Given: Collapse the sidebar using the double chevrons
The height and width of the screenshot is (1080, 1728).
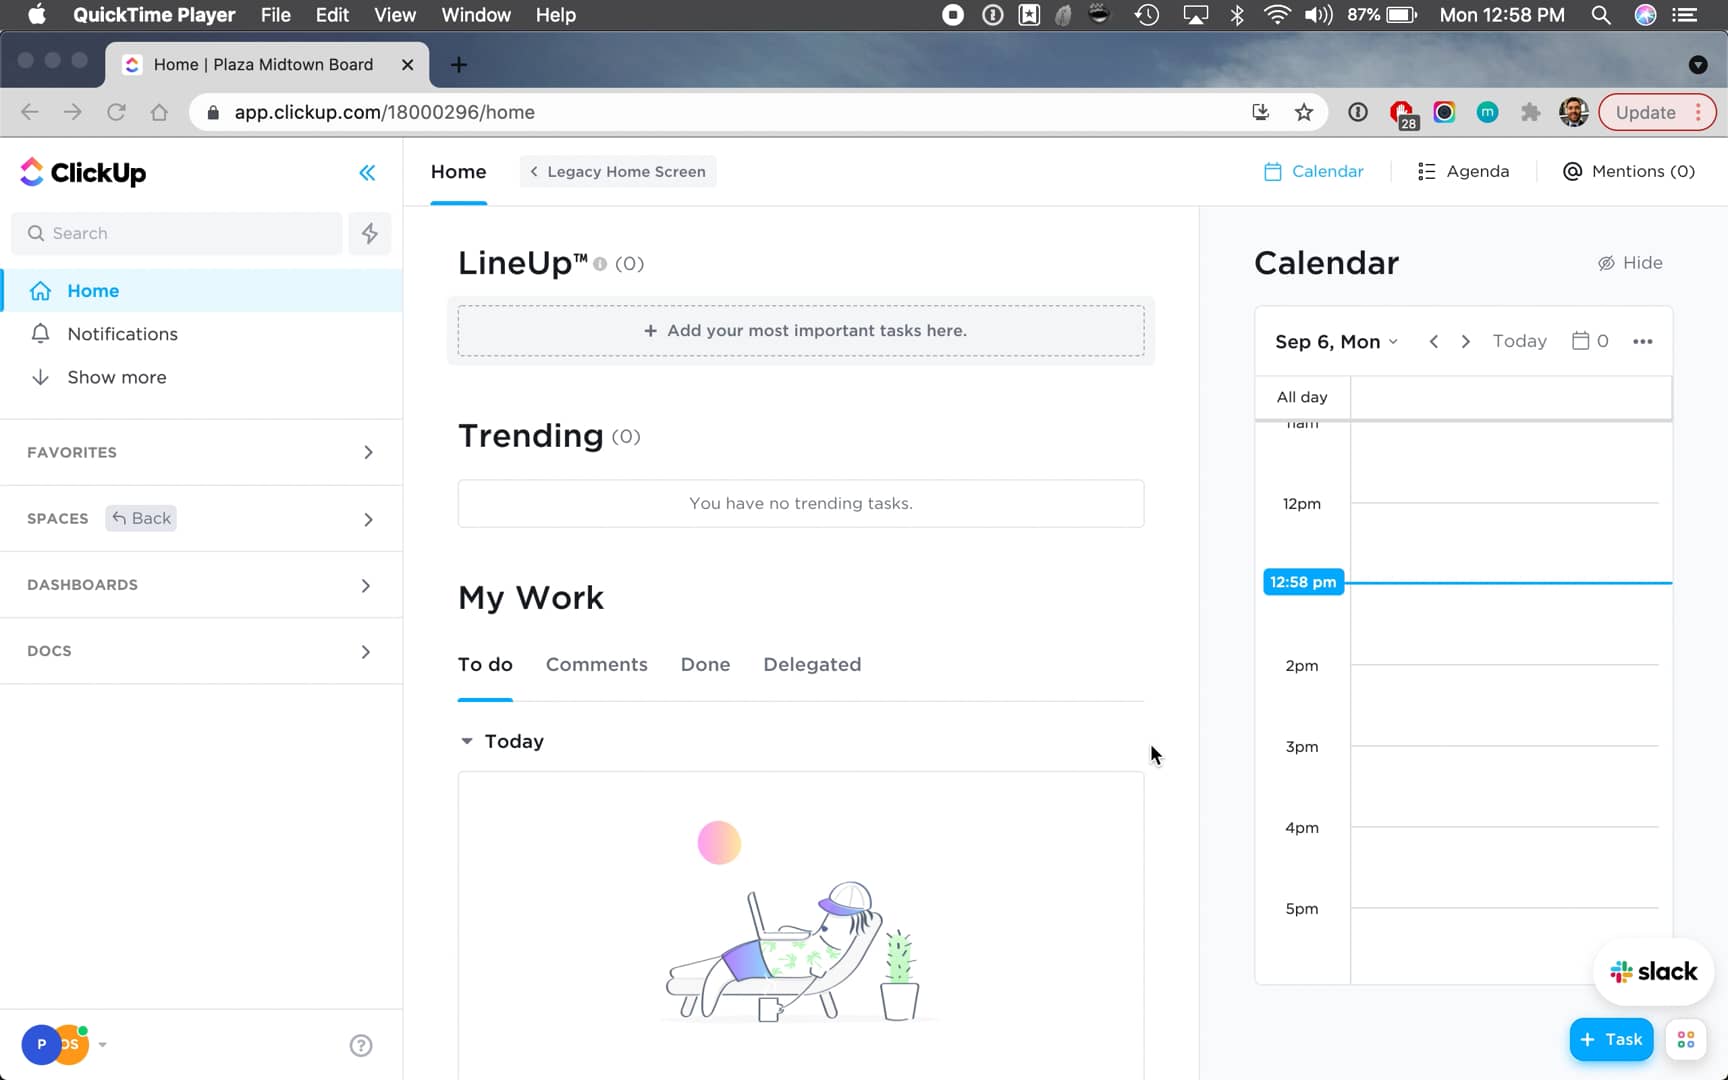Looking at the screenshot, I should [367, 172].
